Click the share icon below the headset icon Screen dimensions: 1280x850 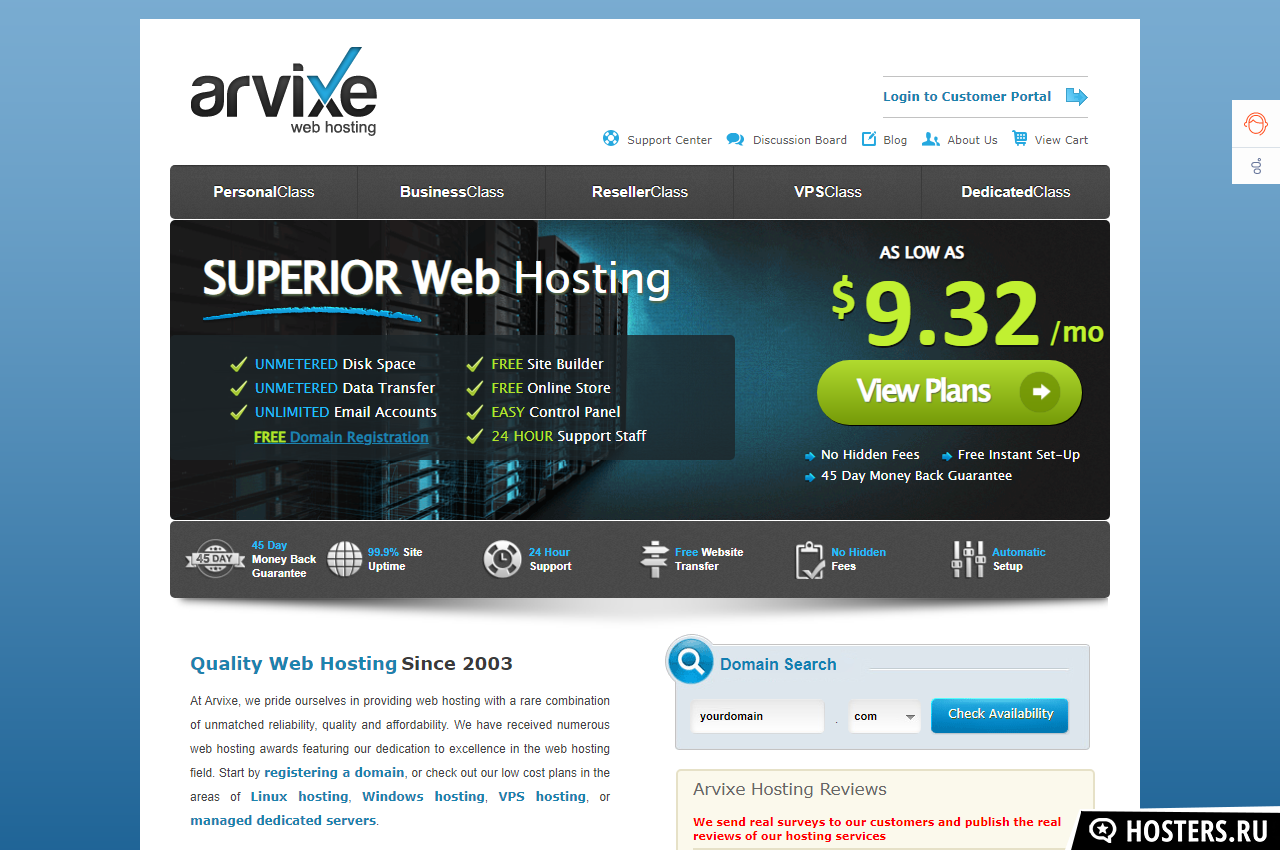click(1256, 165)
